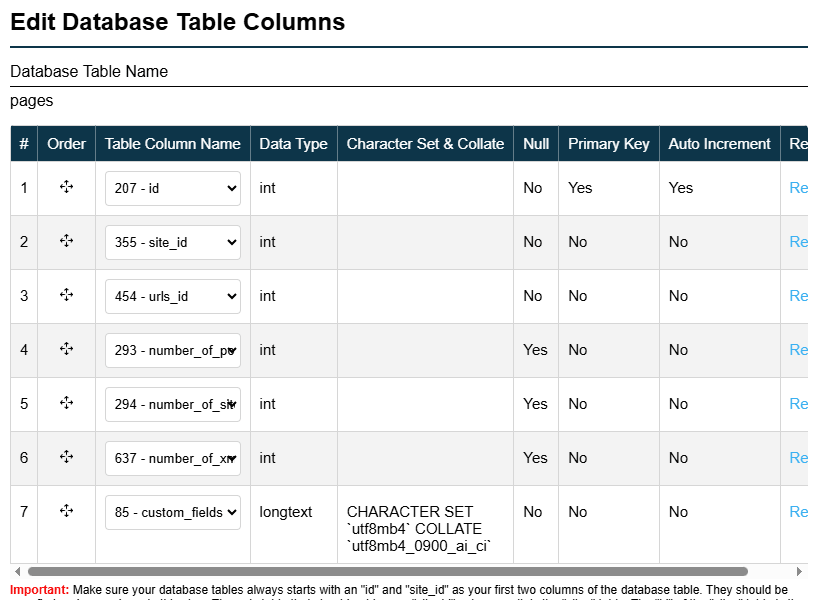
Task: Click the 'Table Column Name' header
Action: tap(173, 143)
